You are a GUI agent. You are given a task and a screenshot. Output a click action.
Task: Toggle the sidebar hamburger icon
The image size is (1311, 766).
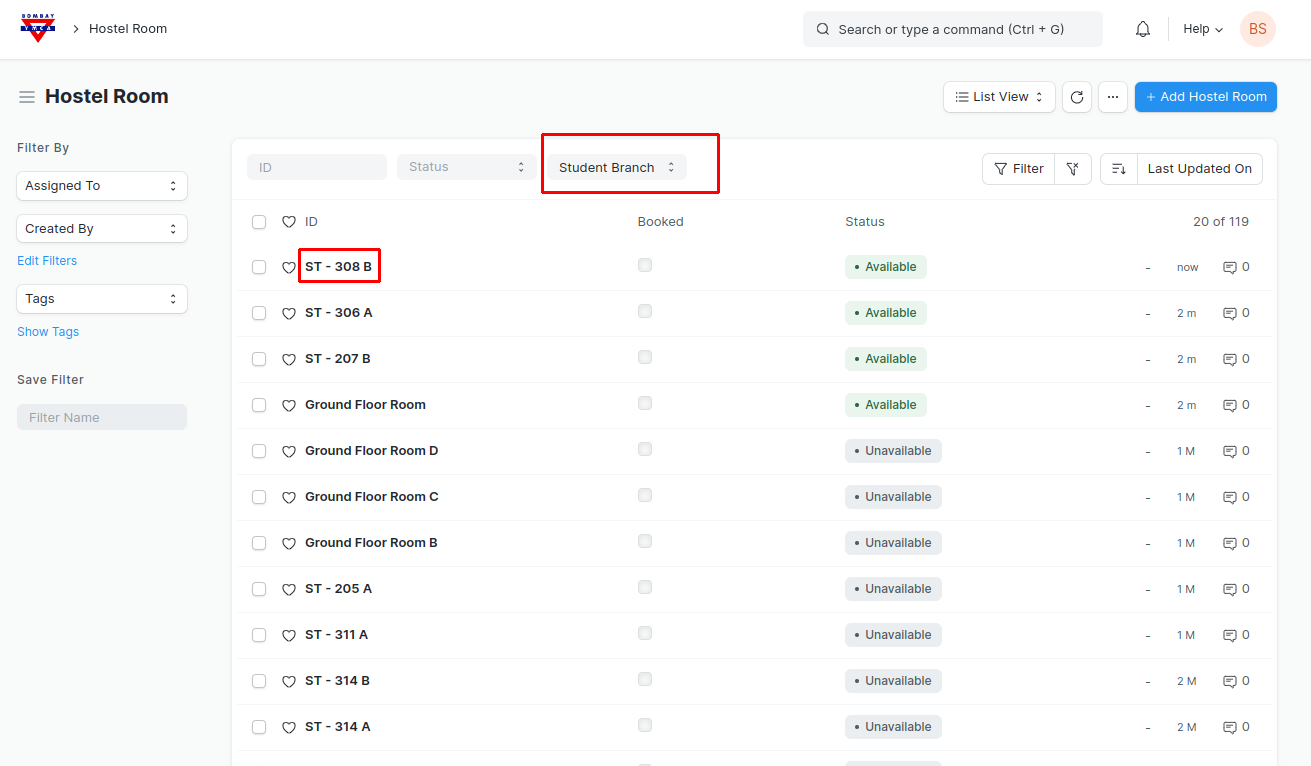[27, 97]
